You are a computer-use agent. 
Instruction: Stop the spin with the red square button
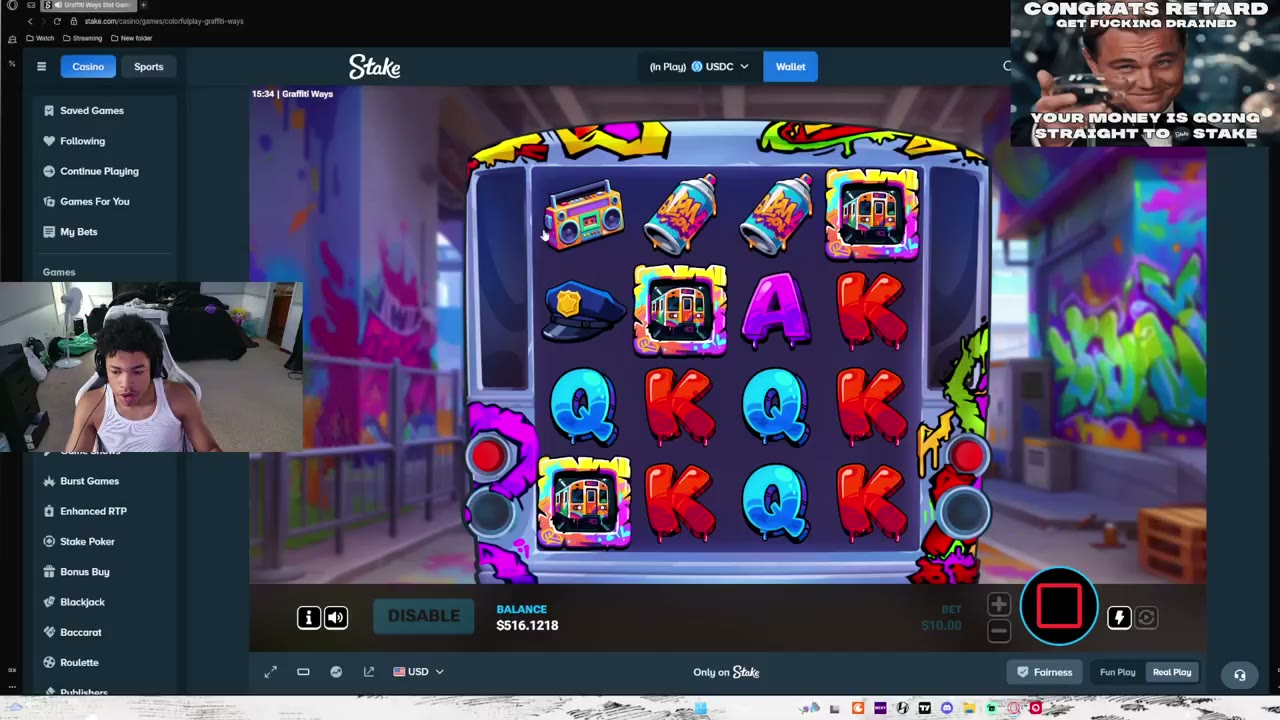pyautogui.click(x=1059, y=606)
